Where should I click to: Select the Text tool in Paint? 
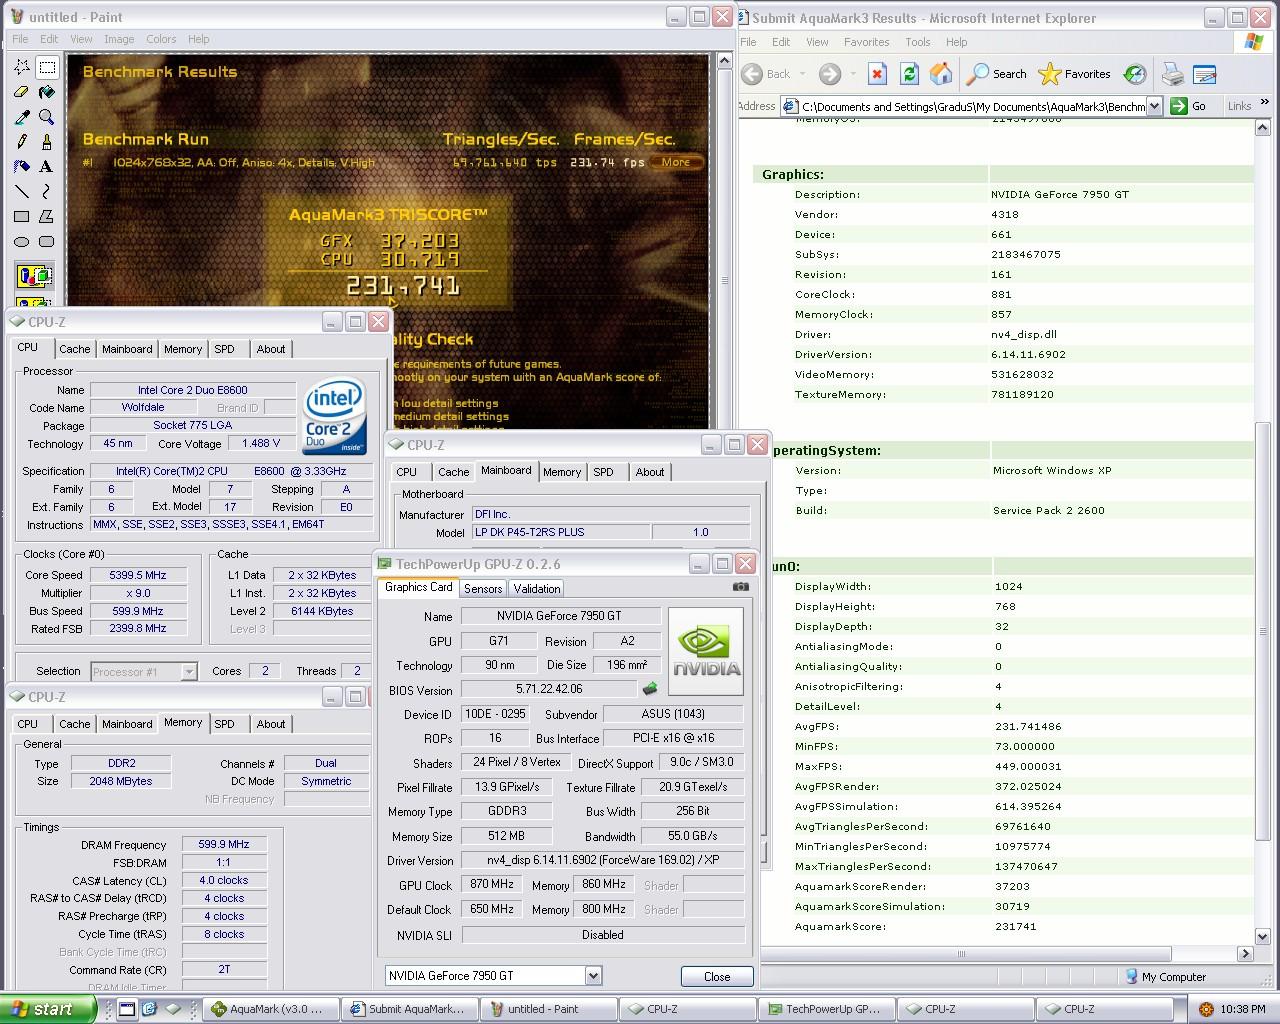(47, 167)
